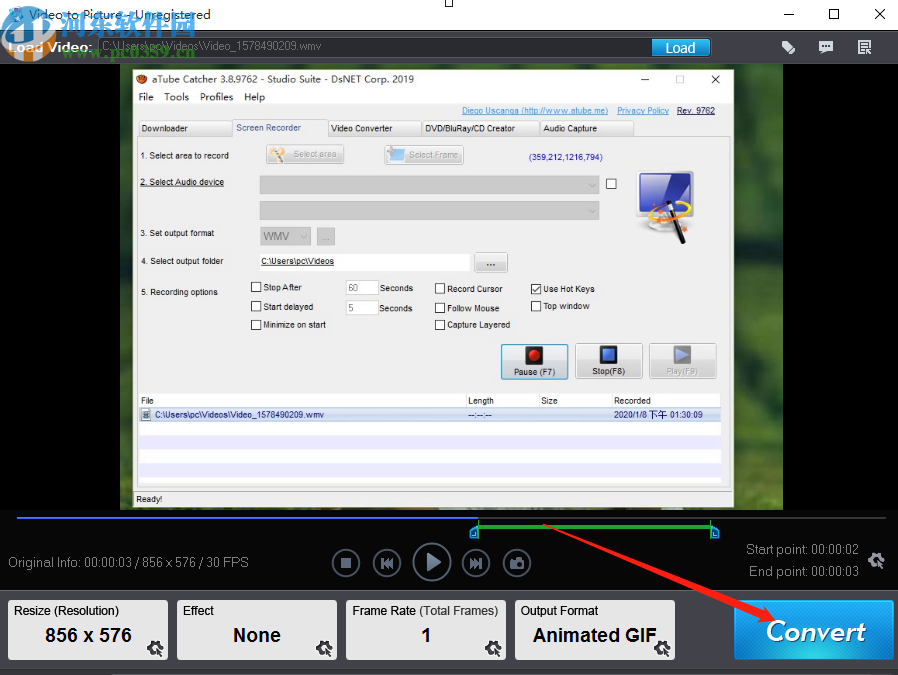The image size is (898, 675).
Task: Take a snapshot with camera icon
Action: 517,563
